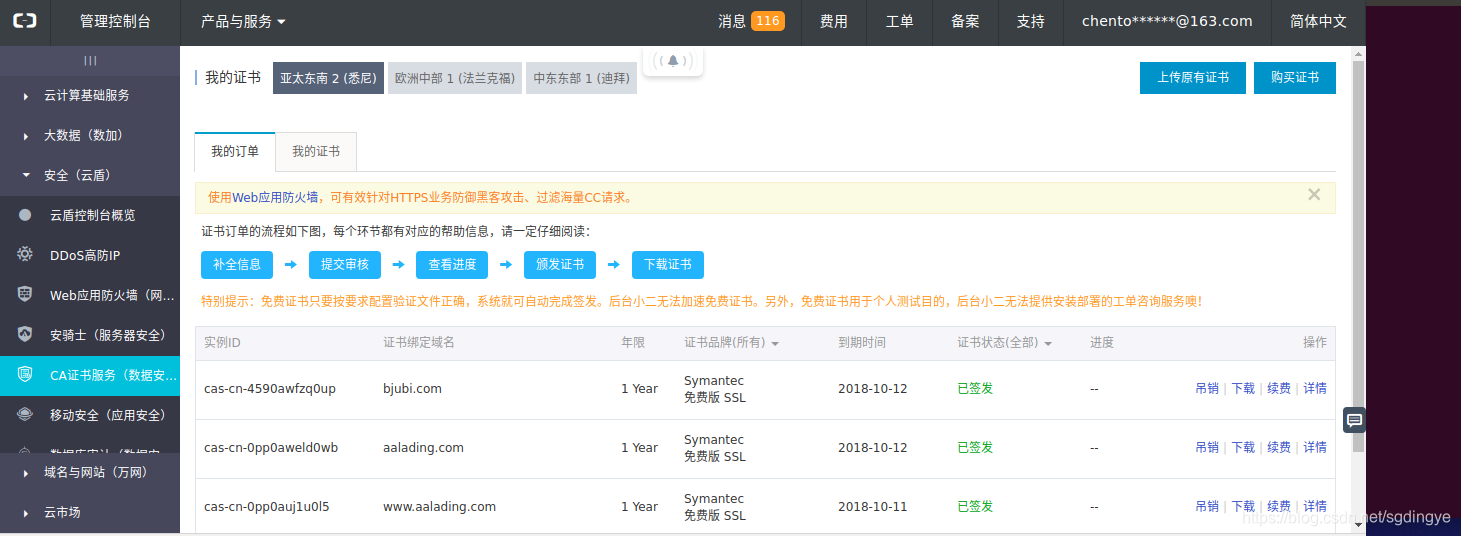1461x536 pixels.
Task: Open 费用 menu in top bar
Action: point(834,21)
